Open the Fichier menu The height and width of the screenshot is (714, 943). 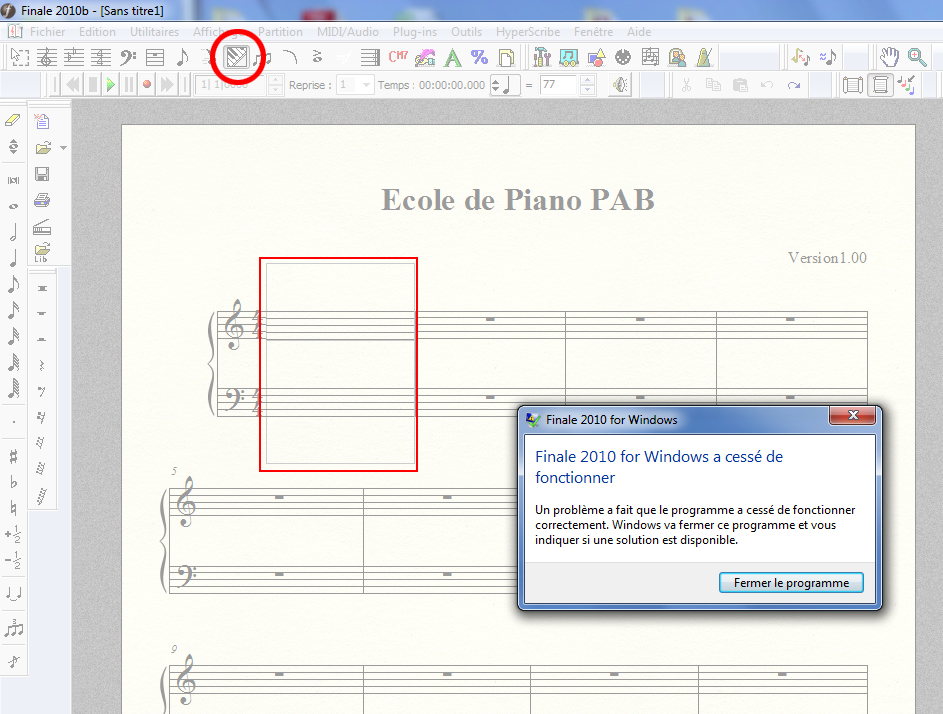tap(47, 32)
